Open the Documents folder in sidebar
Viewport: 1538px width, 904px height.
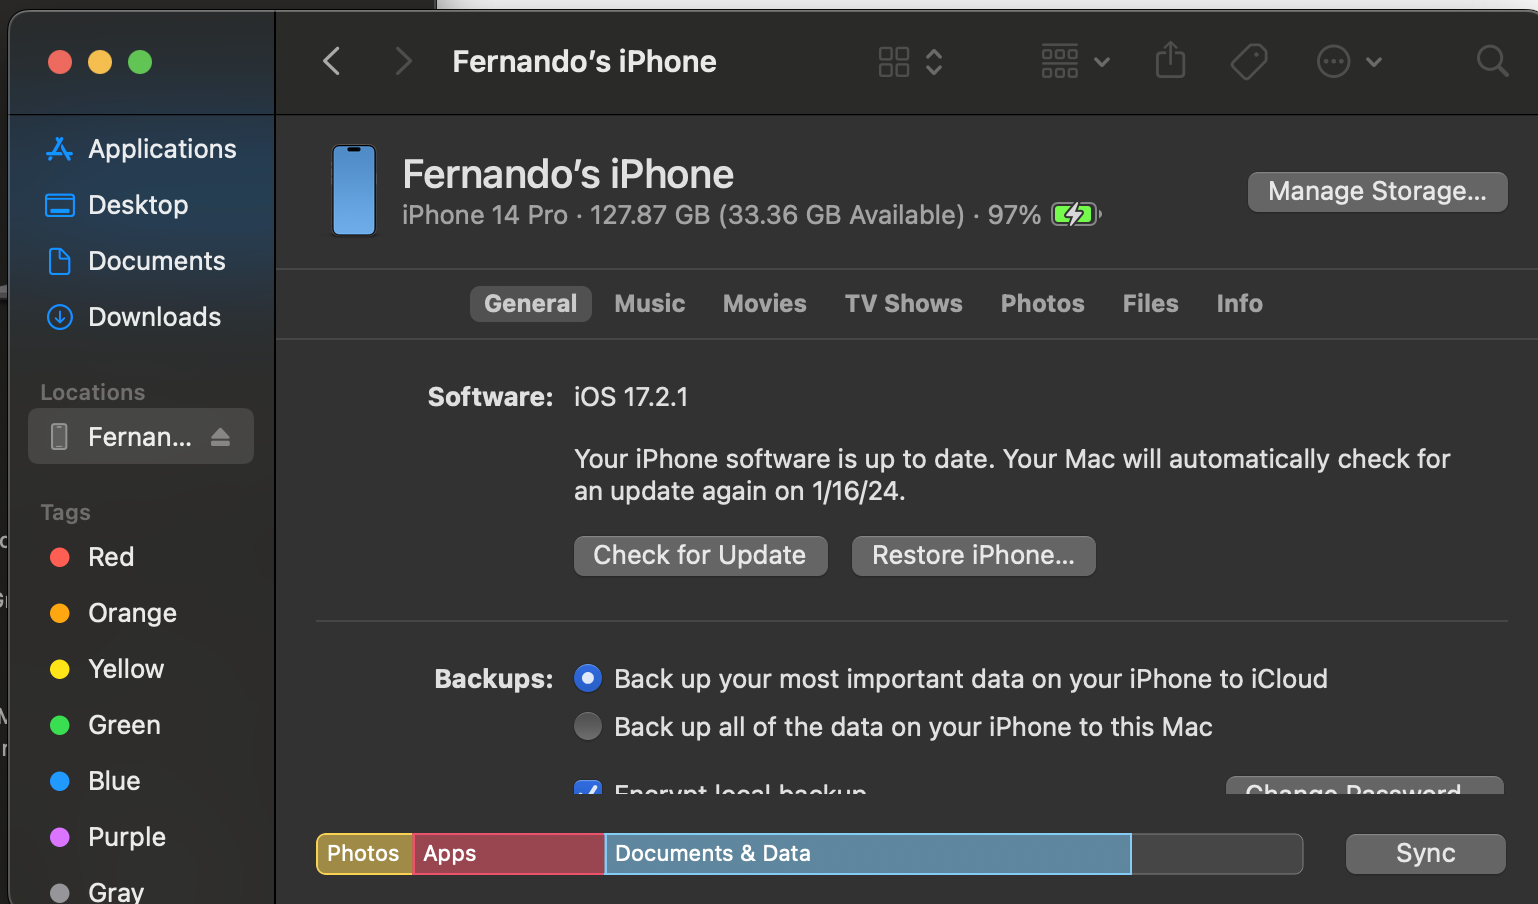point(156,260)
